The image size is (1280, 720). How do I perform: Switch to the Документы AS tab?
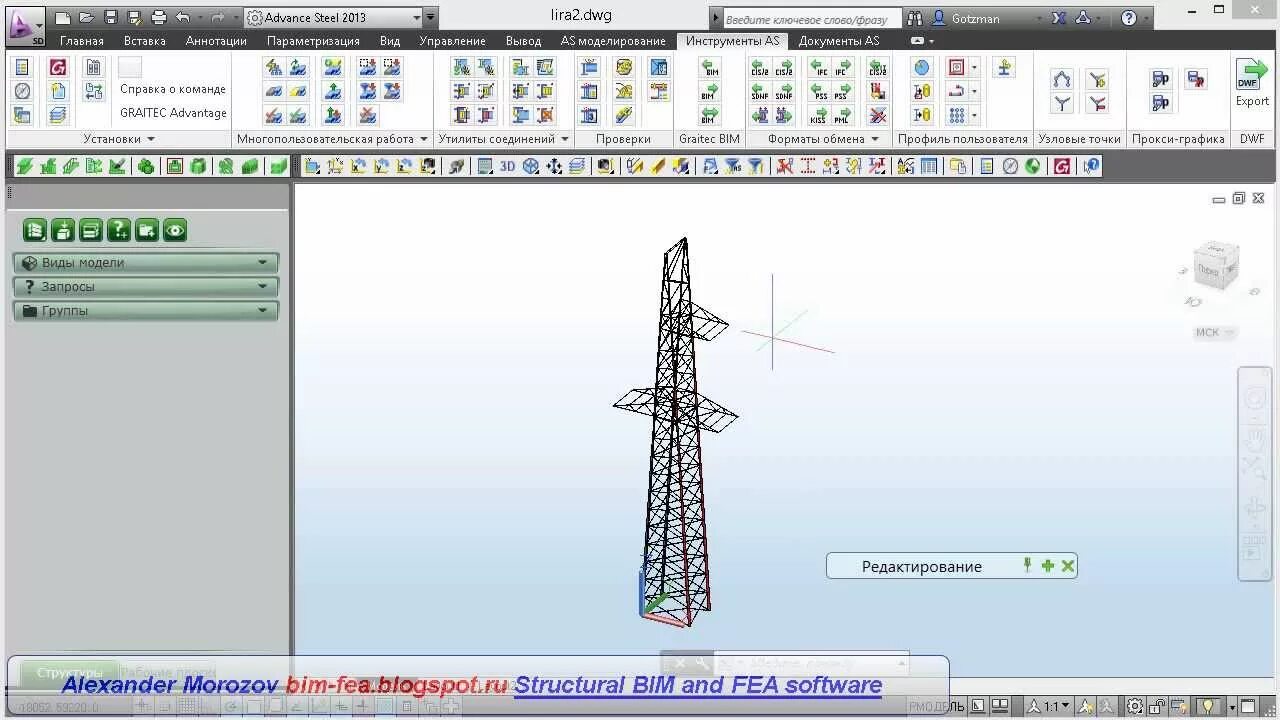coord(839,41)
